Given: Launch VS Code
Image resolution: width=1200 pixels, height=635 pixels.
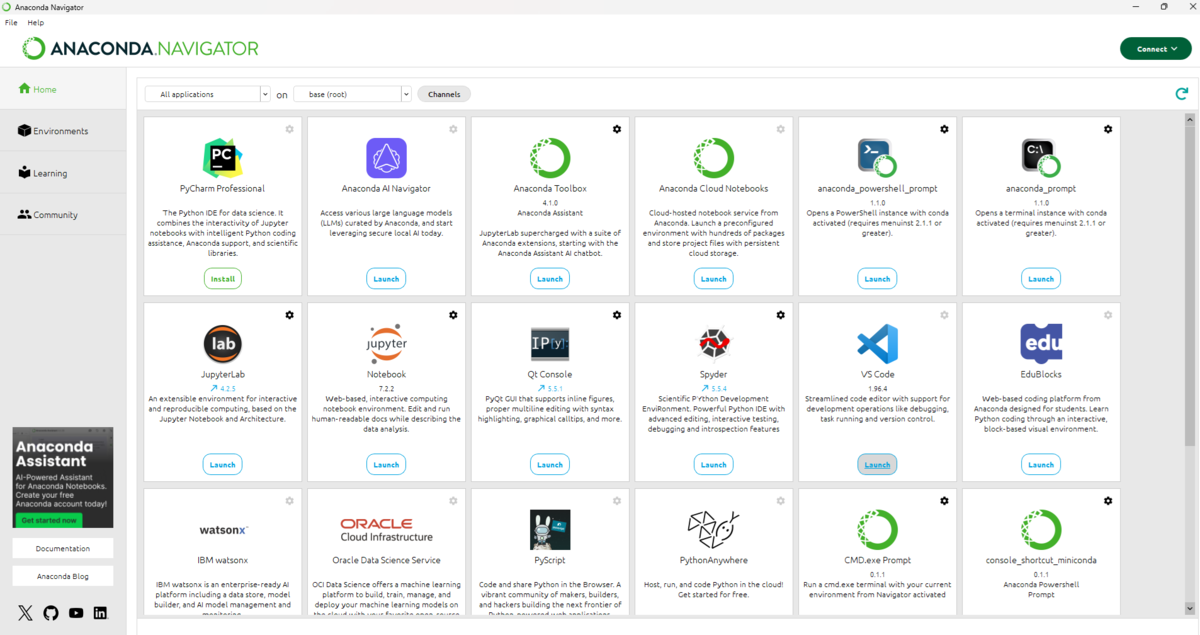Looking at the screenshot, I should point(877,465).
